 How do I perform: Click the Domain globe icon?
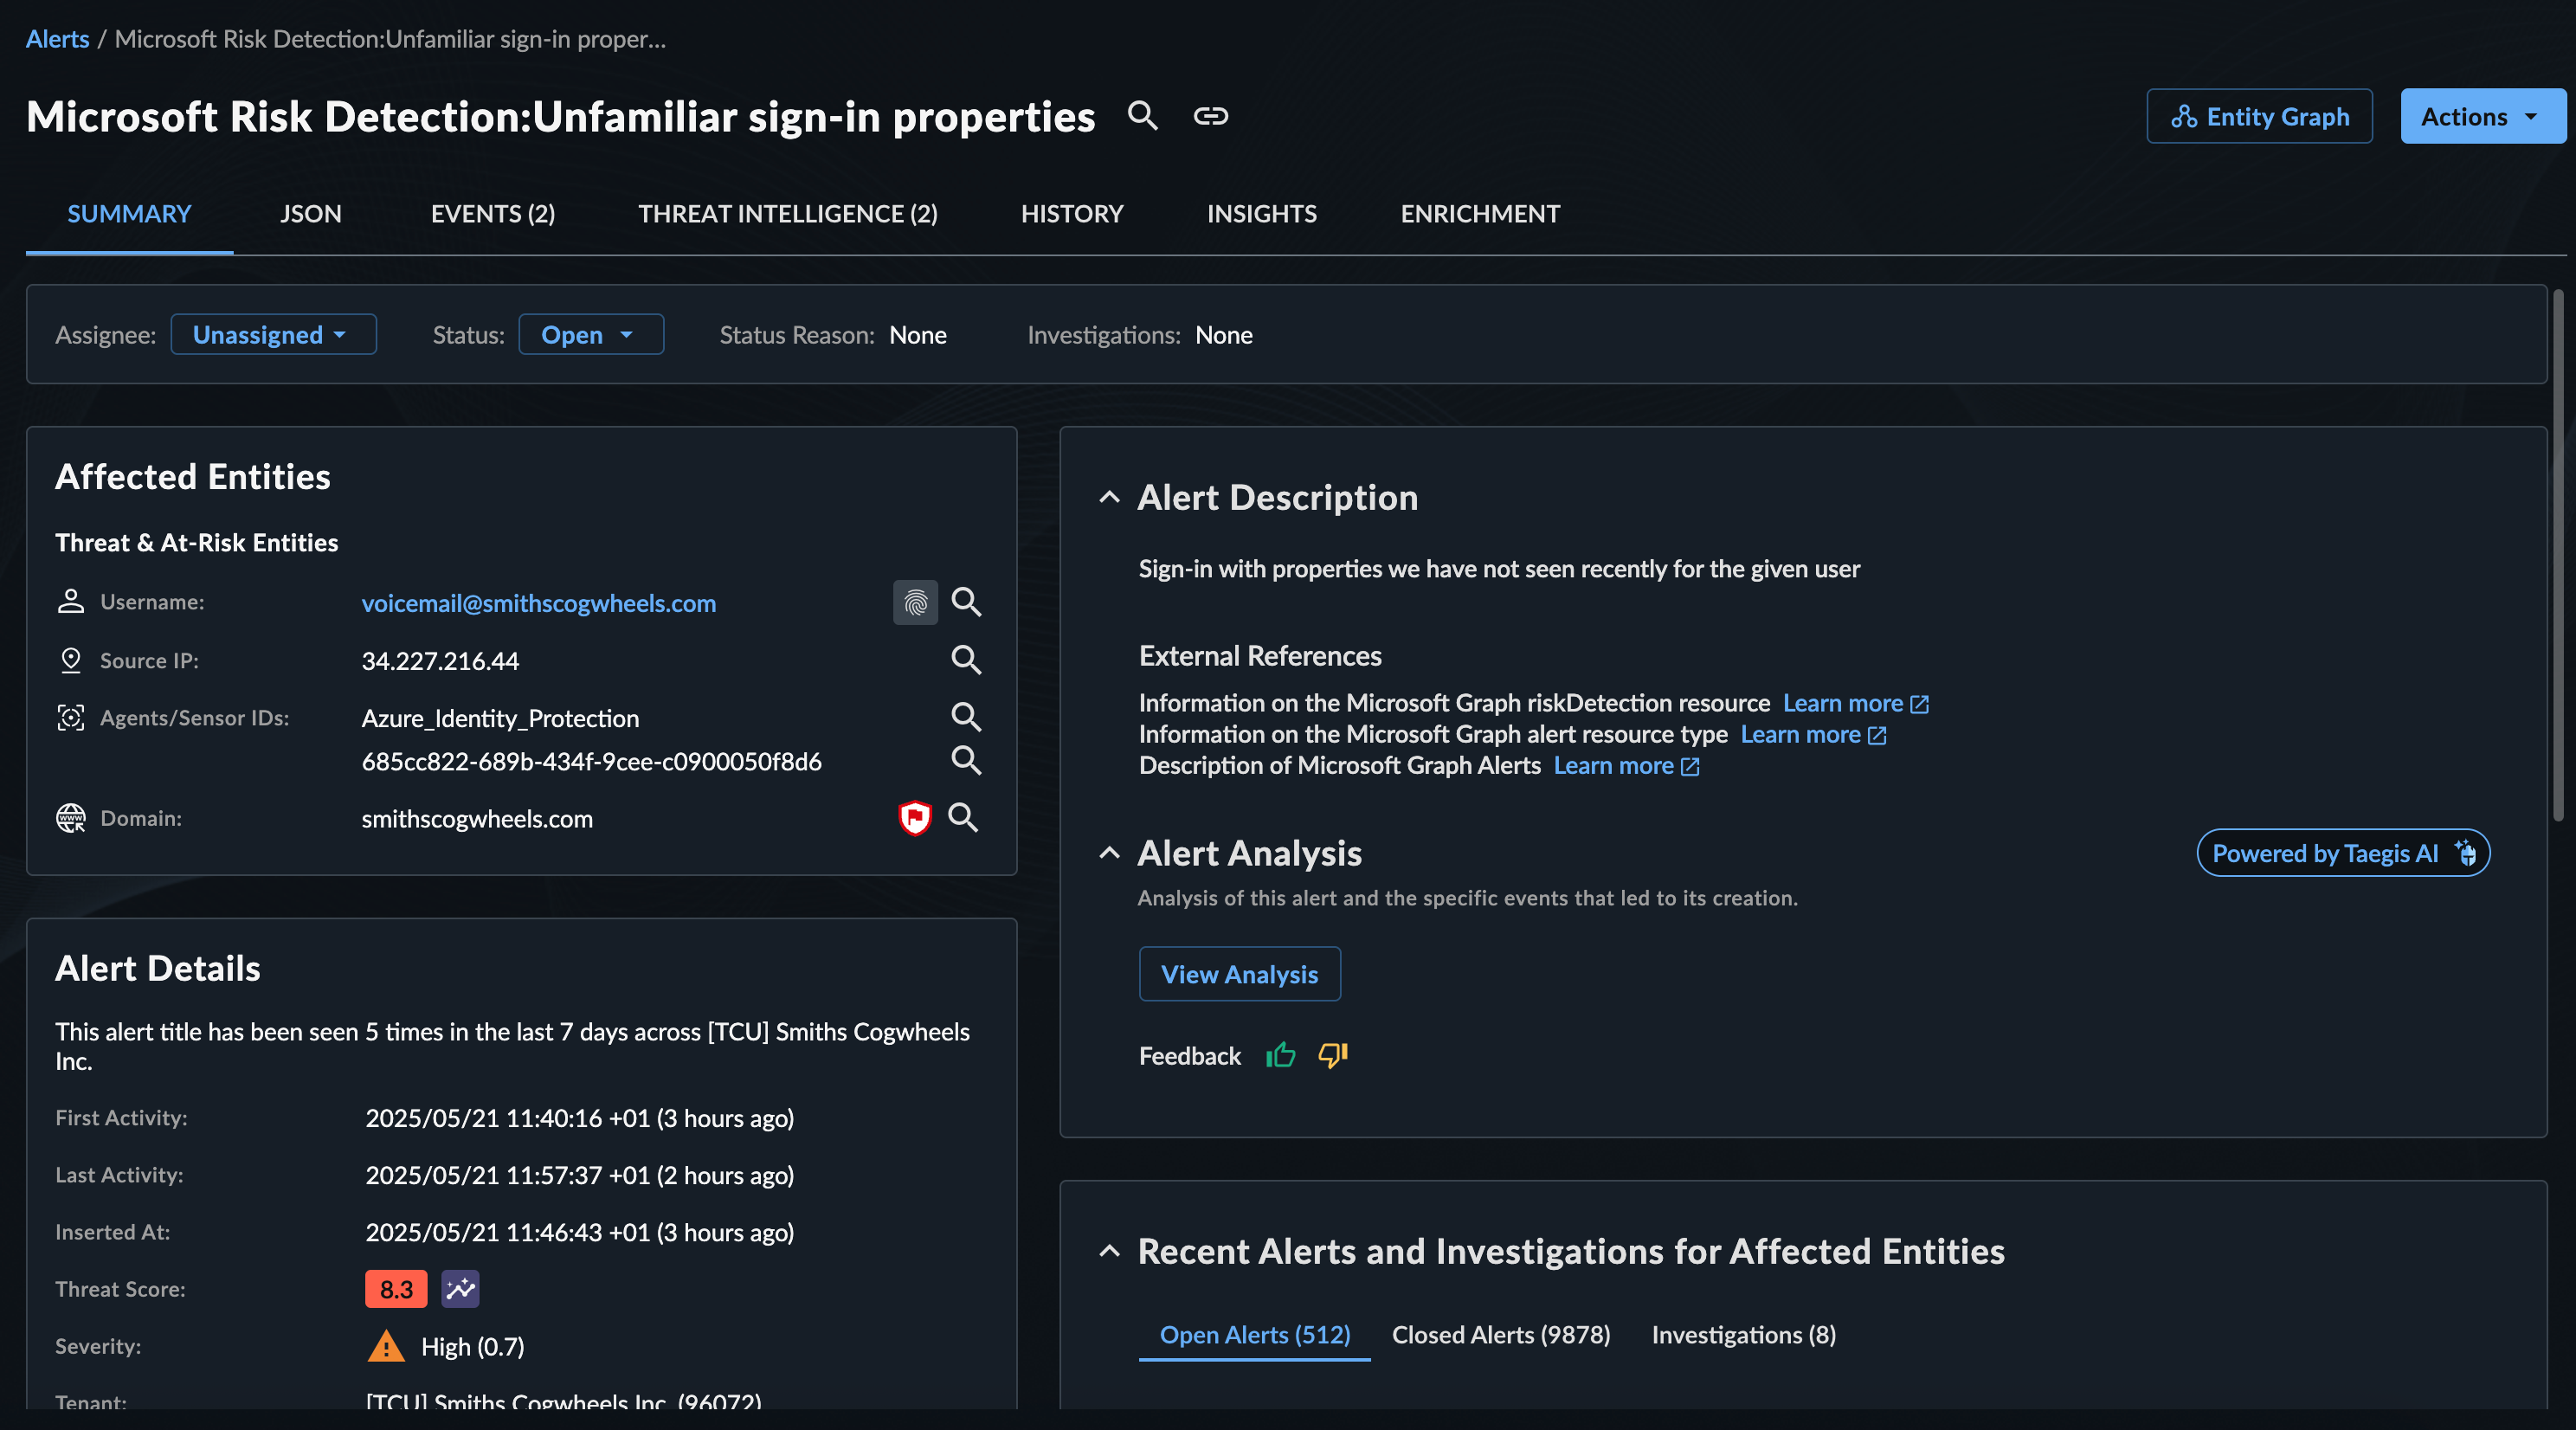point(70,818)
